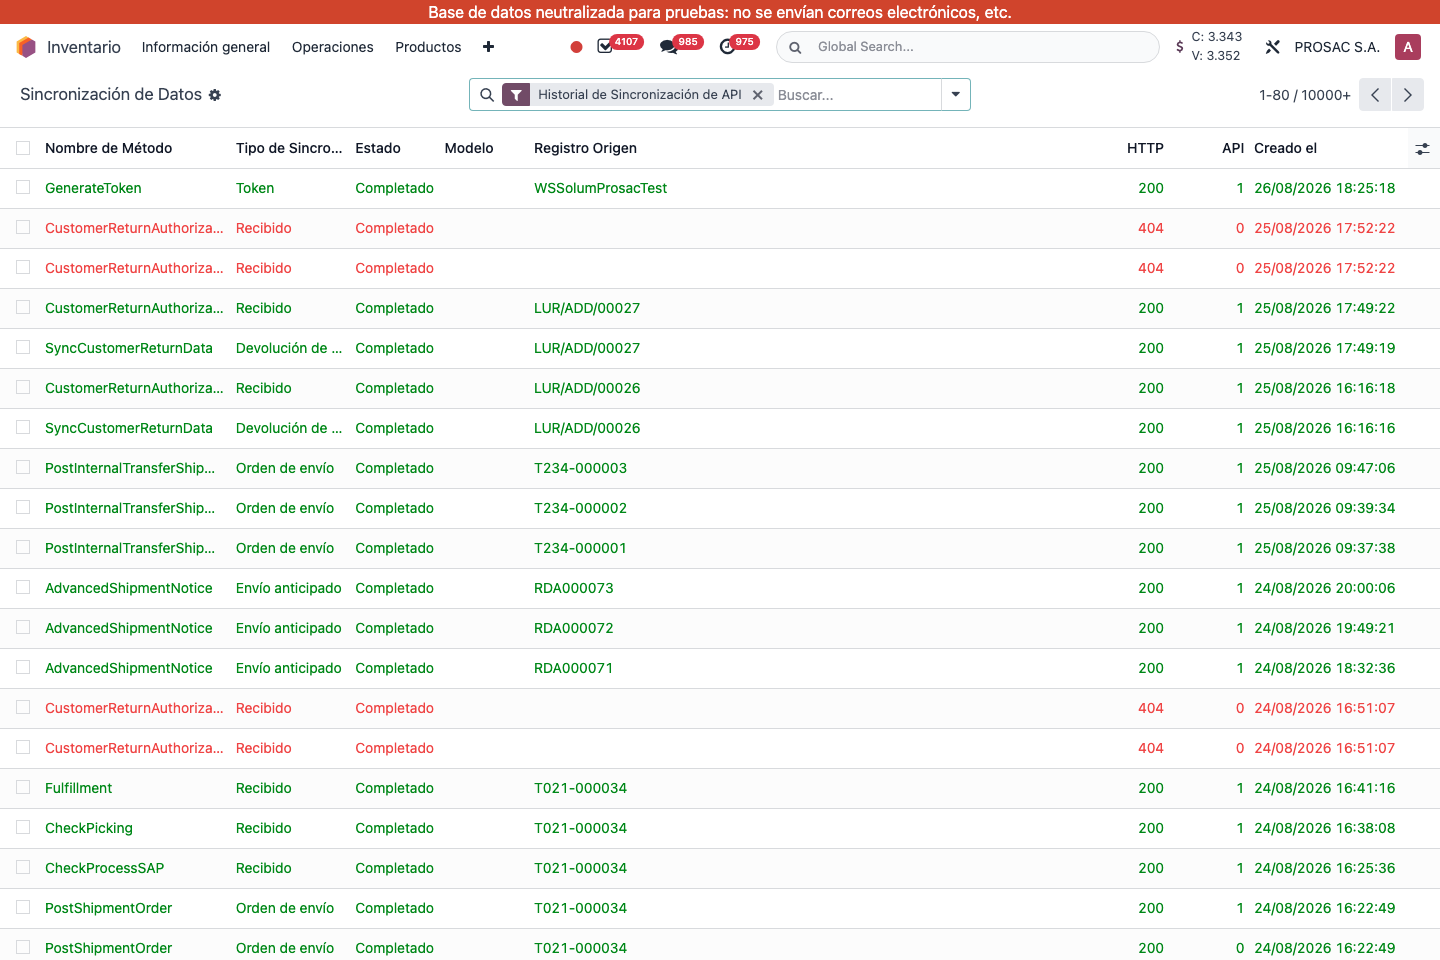Image resolution: width=1440 pixels, height=960 pixels.
Task: Check the GenerateToken row checkbox
Action: pos(23,187)
